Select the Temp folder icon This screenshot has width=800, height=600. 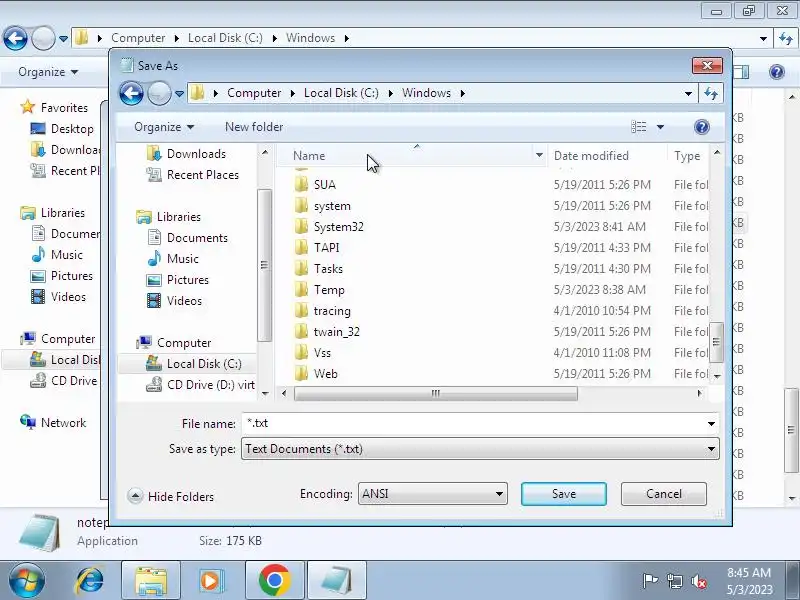(x=302, y=290)
